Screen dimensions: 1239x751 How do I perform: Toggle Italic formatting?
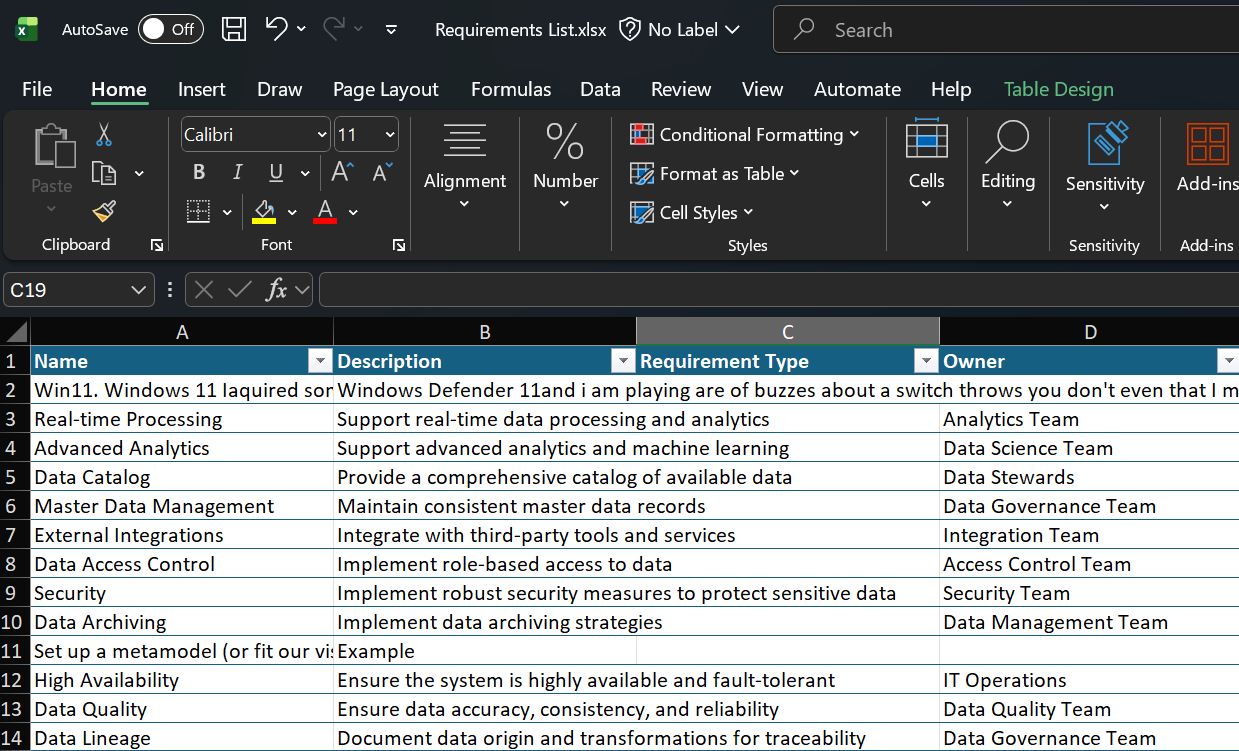[x=237, y=172]
